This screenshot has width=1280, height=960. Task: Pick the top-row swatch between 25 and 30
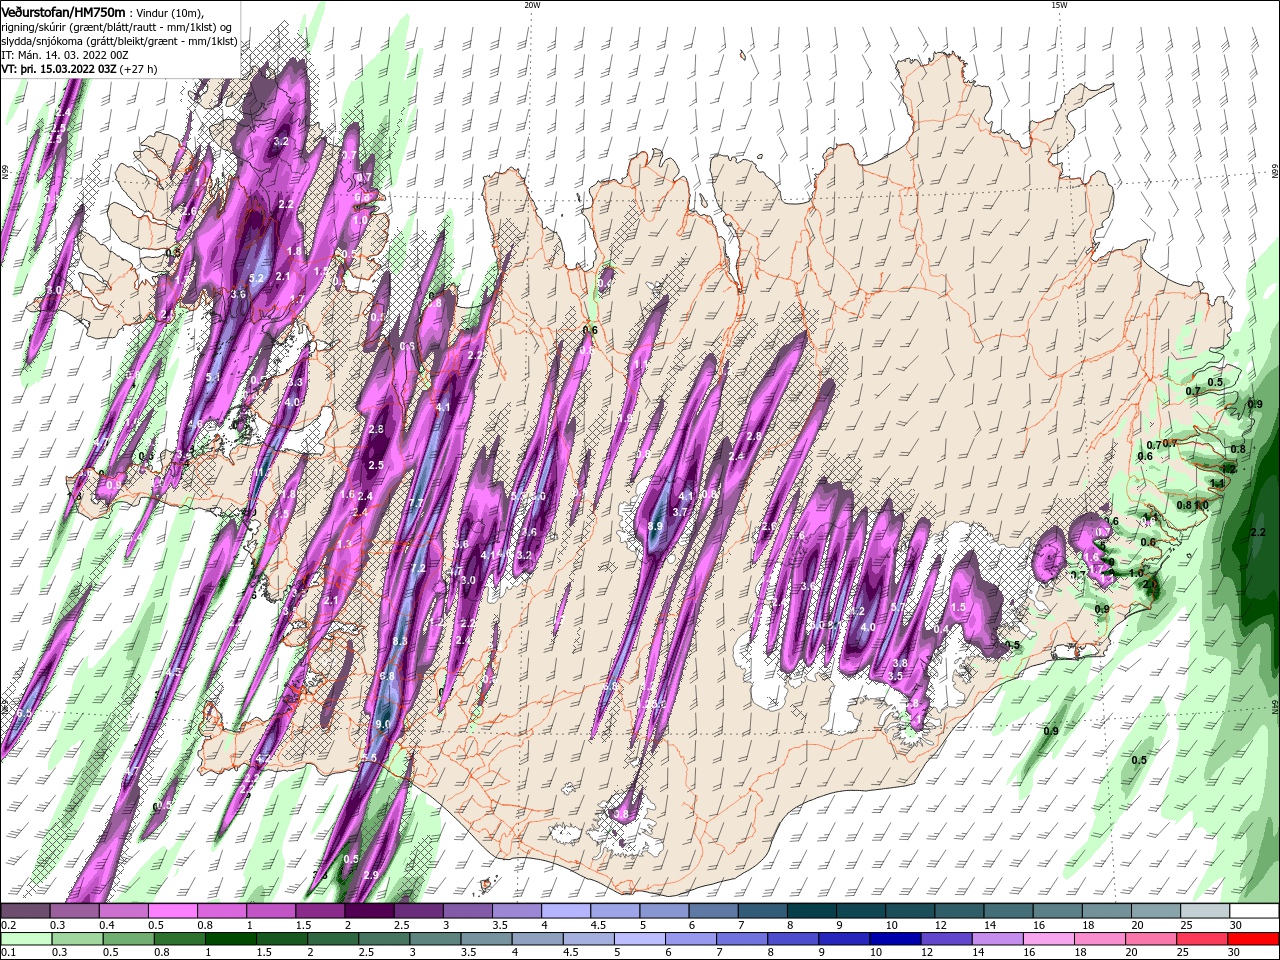tap(1205, 912)
